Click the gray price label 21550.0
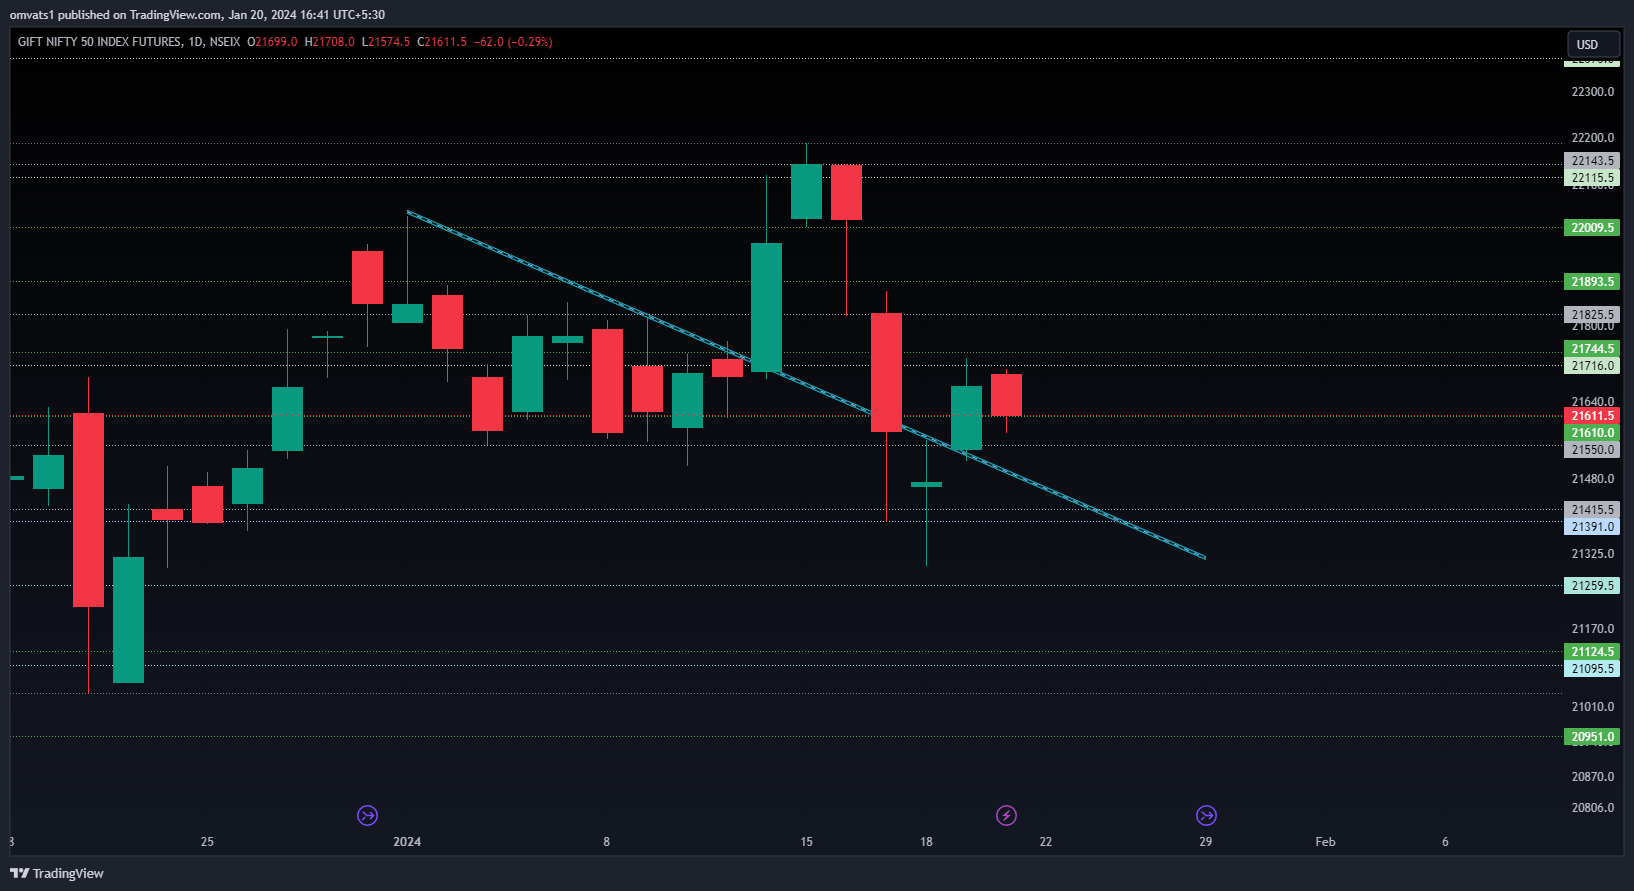This screenshot has height=891, width=1634. tap(1591, 450)
